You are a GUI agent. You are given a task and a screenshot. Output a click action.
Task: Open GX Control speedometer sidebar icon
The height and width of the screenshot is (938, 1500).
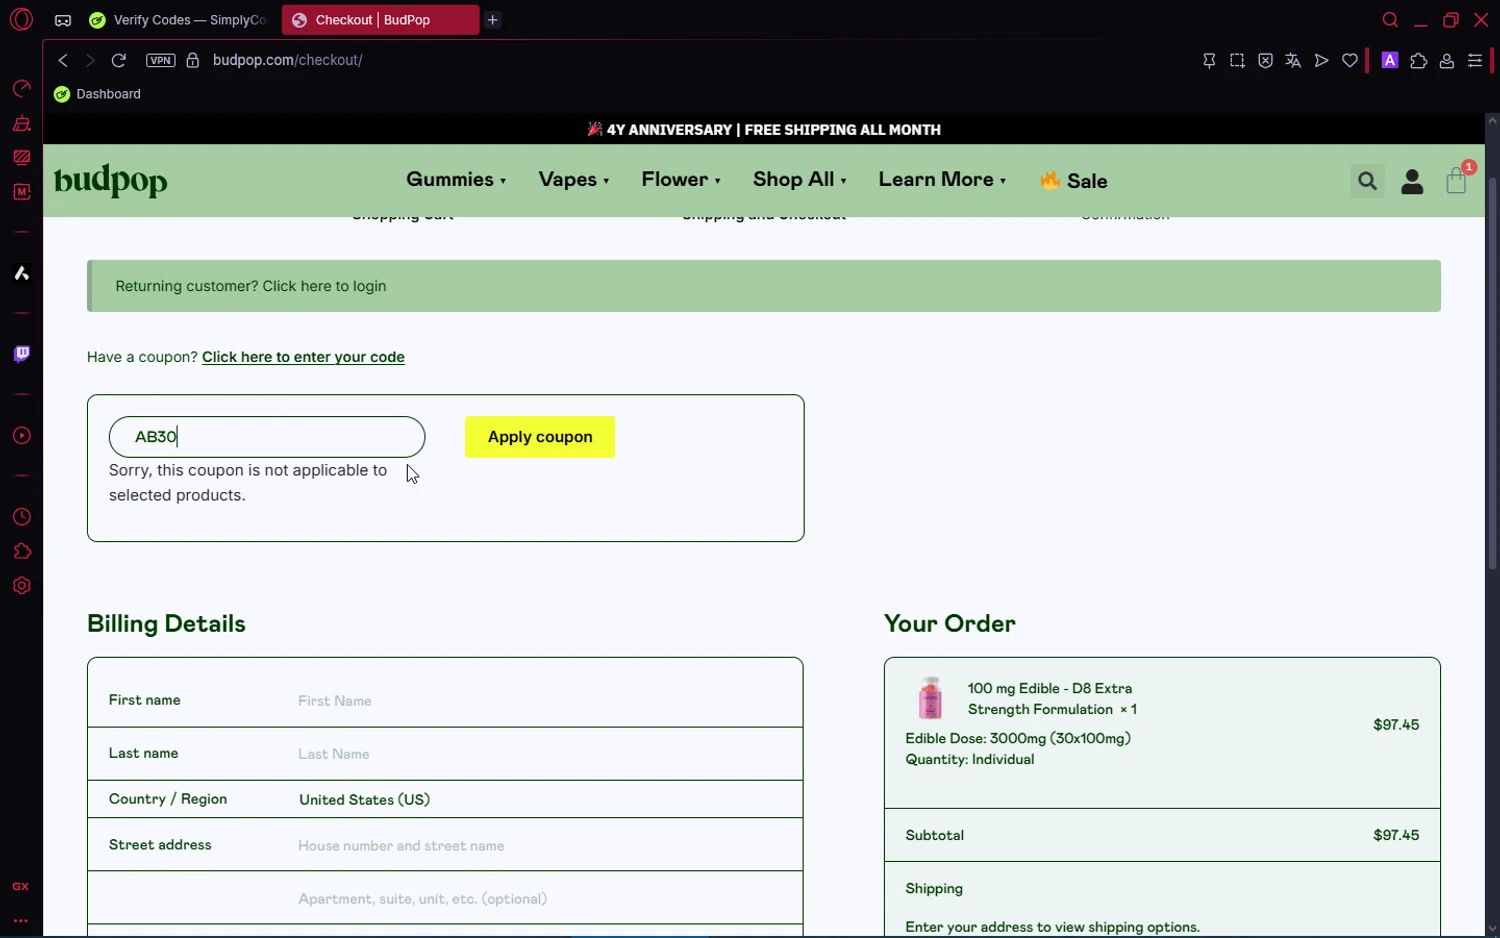[21, 90]
